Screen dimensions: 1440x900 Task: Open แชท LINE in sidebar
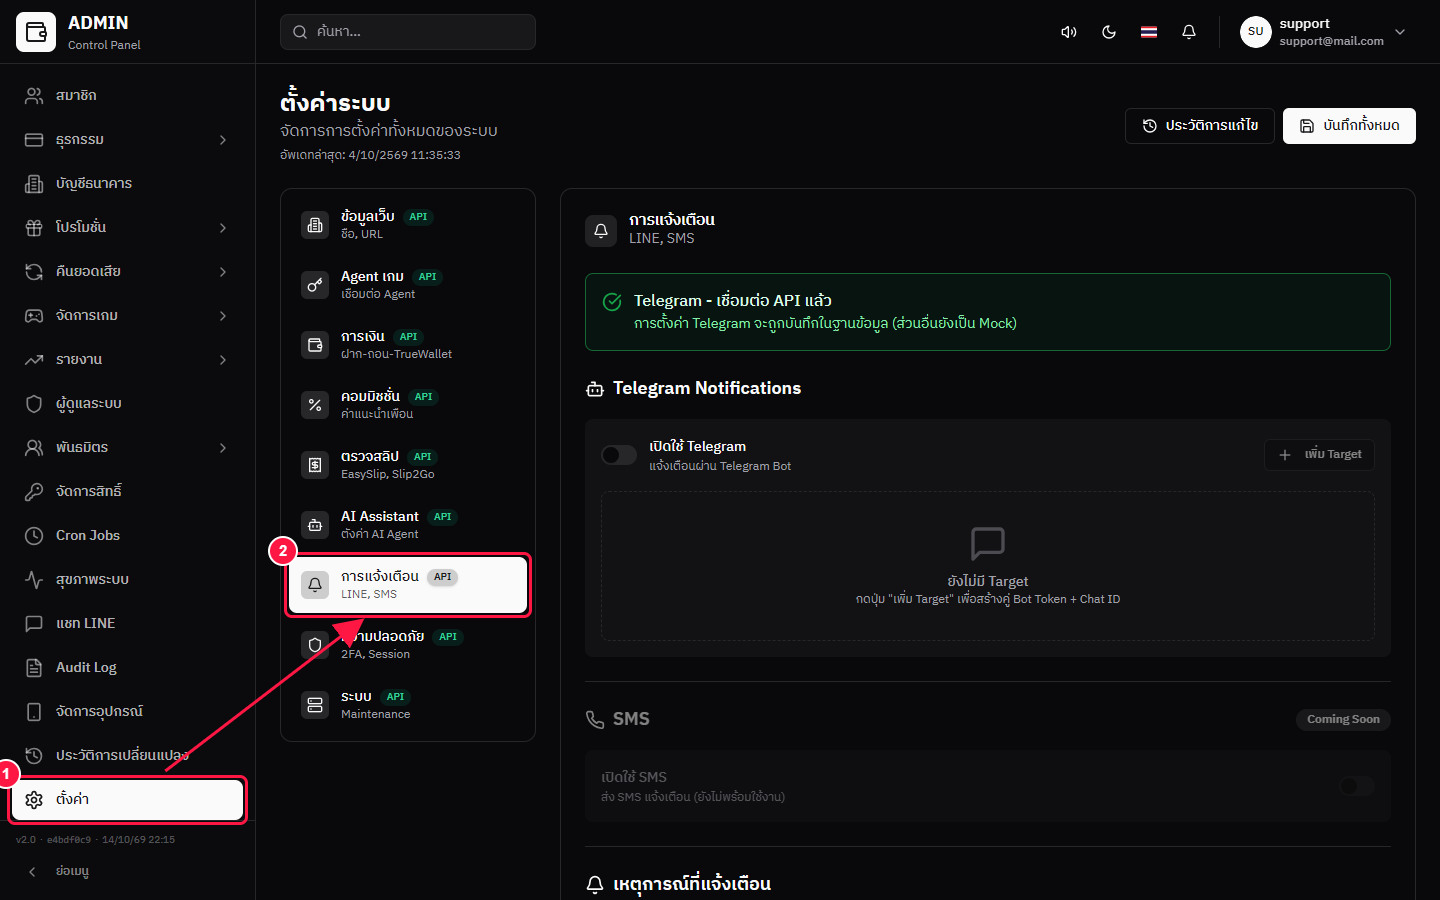pos(128,624)
